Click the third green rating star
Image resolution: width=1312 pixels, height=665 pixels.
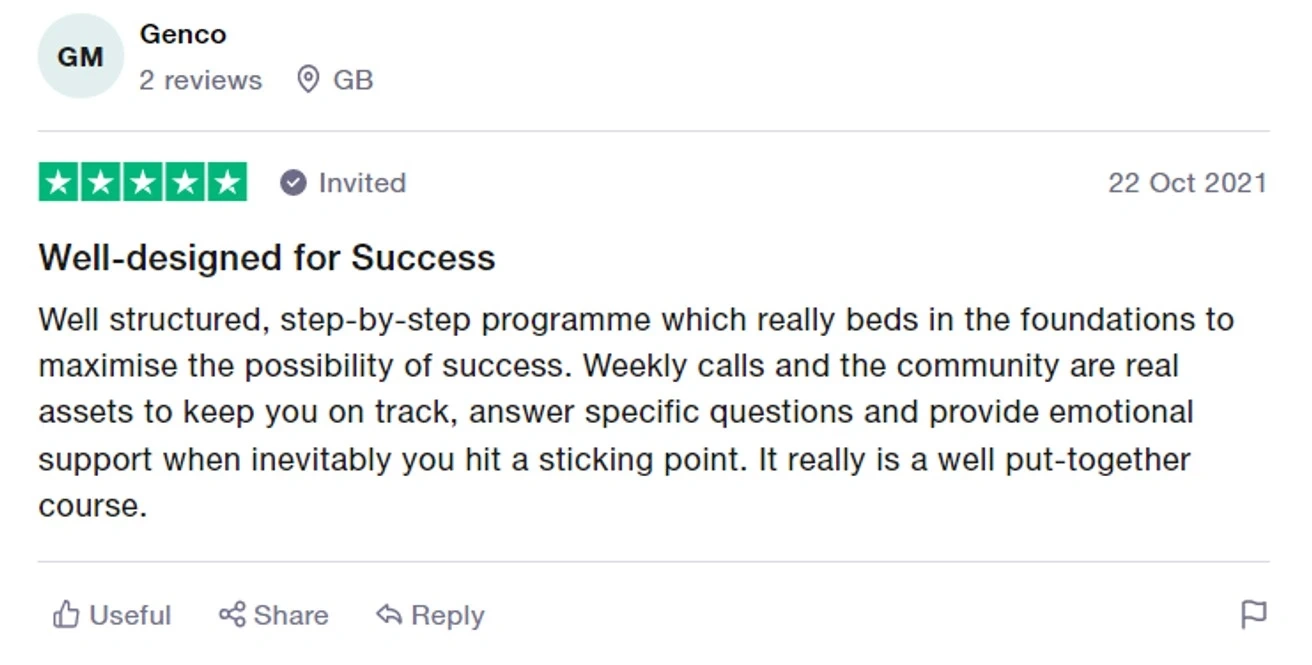[143, 183]
